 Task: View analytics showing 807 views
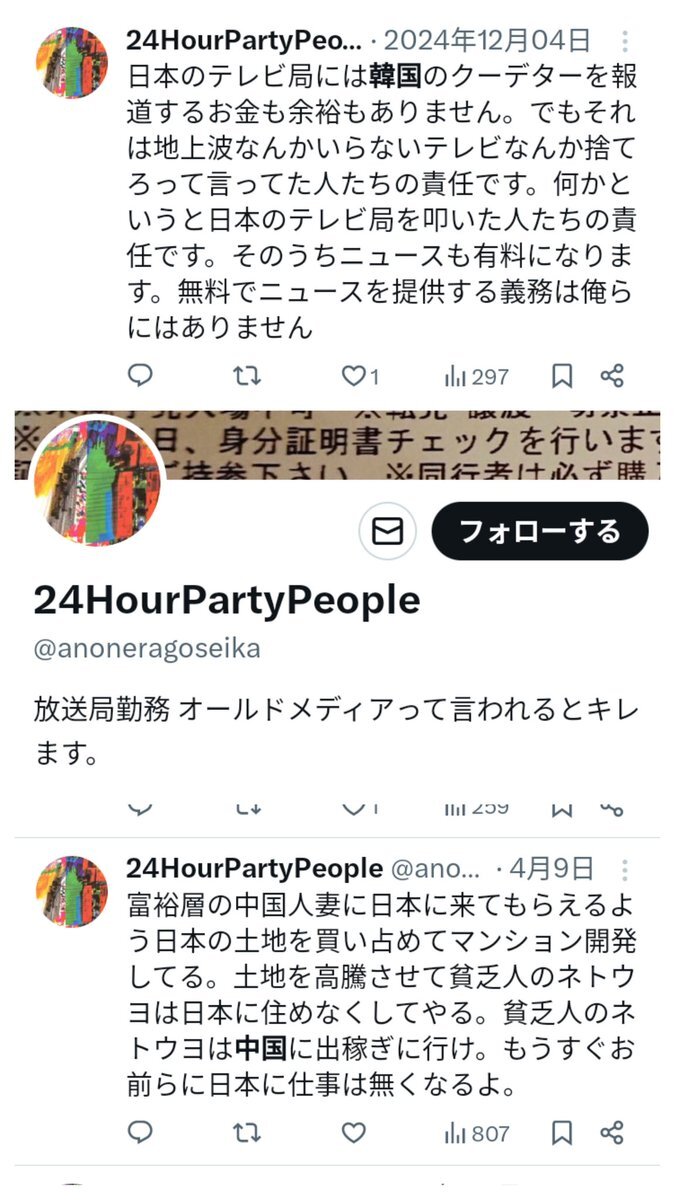(x=476, y=1133)
